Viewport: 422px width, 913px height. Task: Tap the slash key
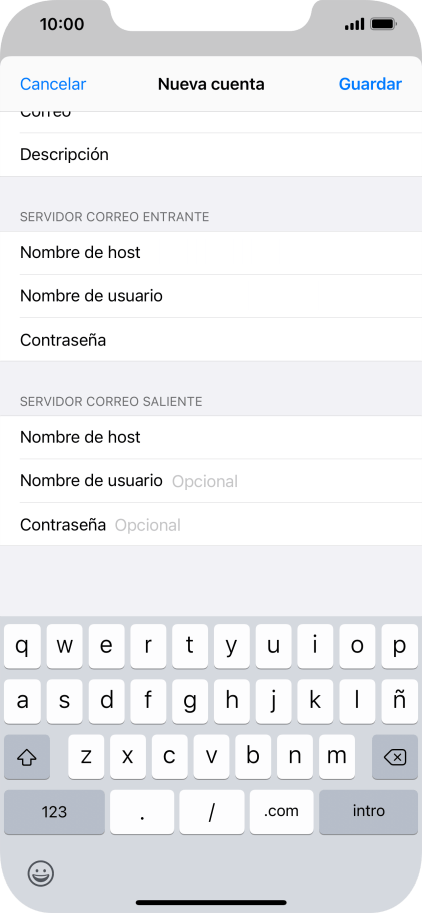coord(211,811)
